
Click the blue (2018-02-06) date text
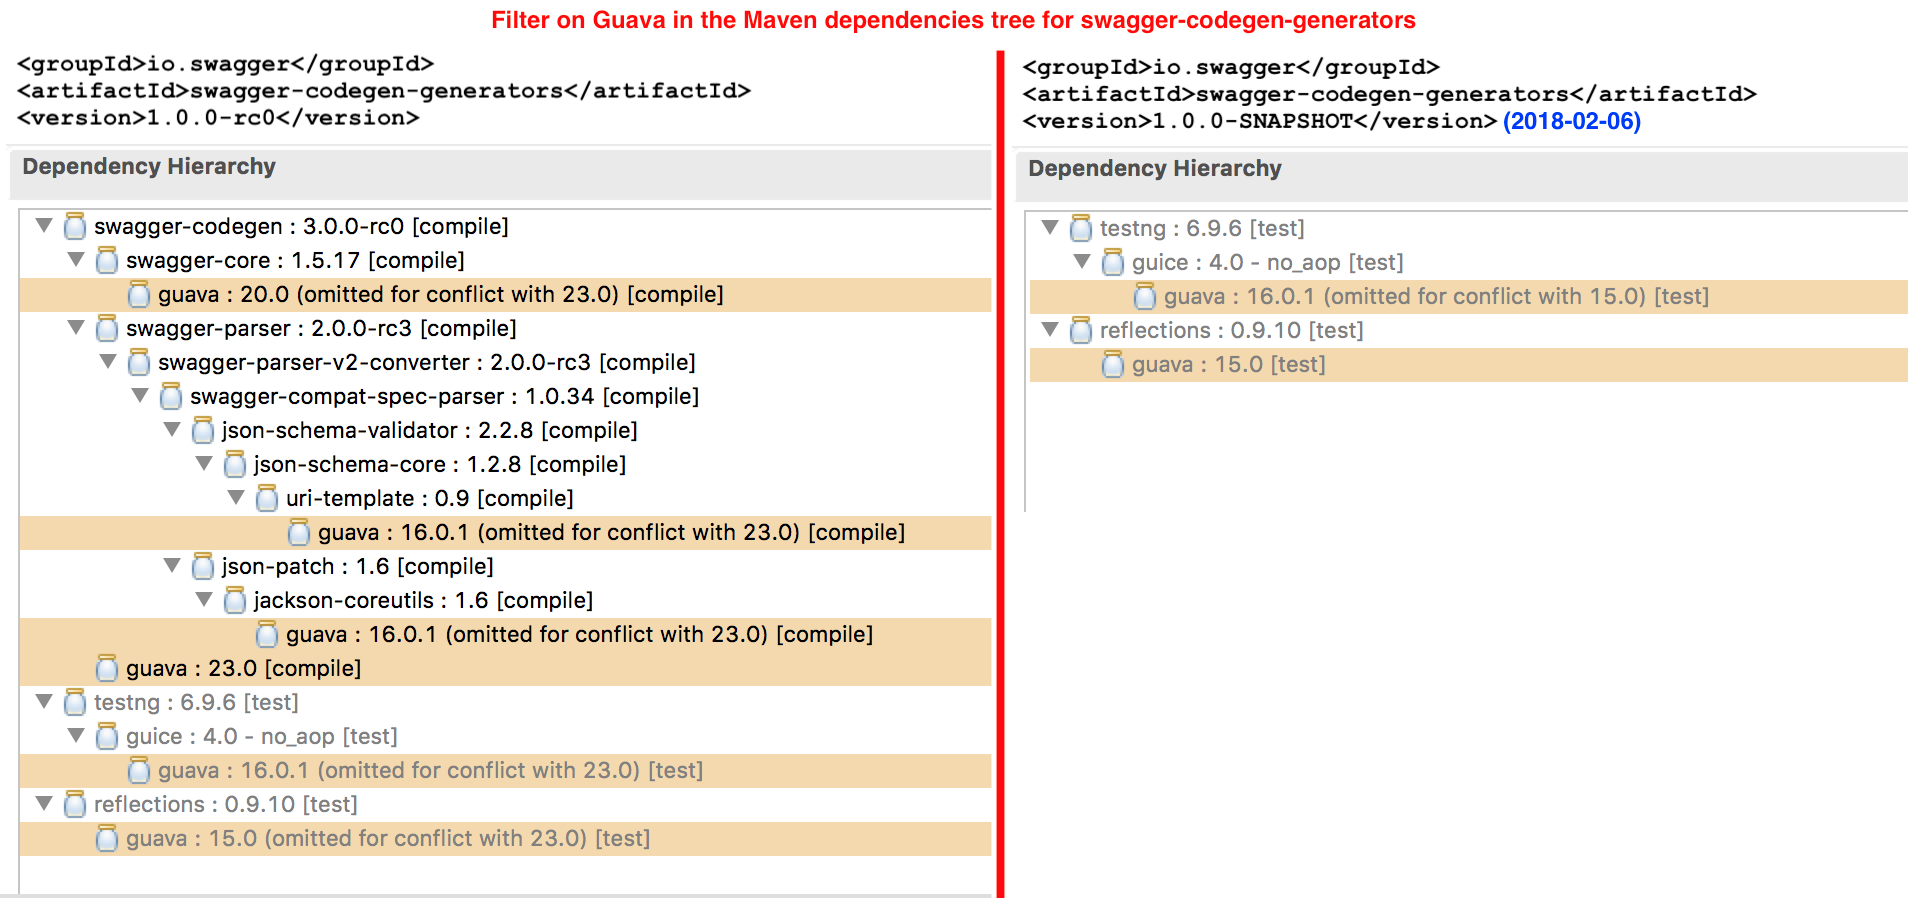click(x=1572, y=121)
